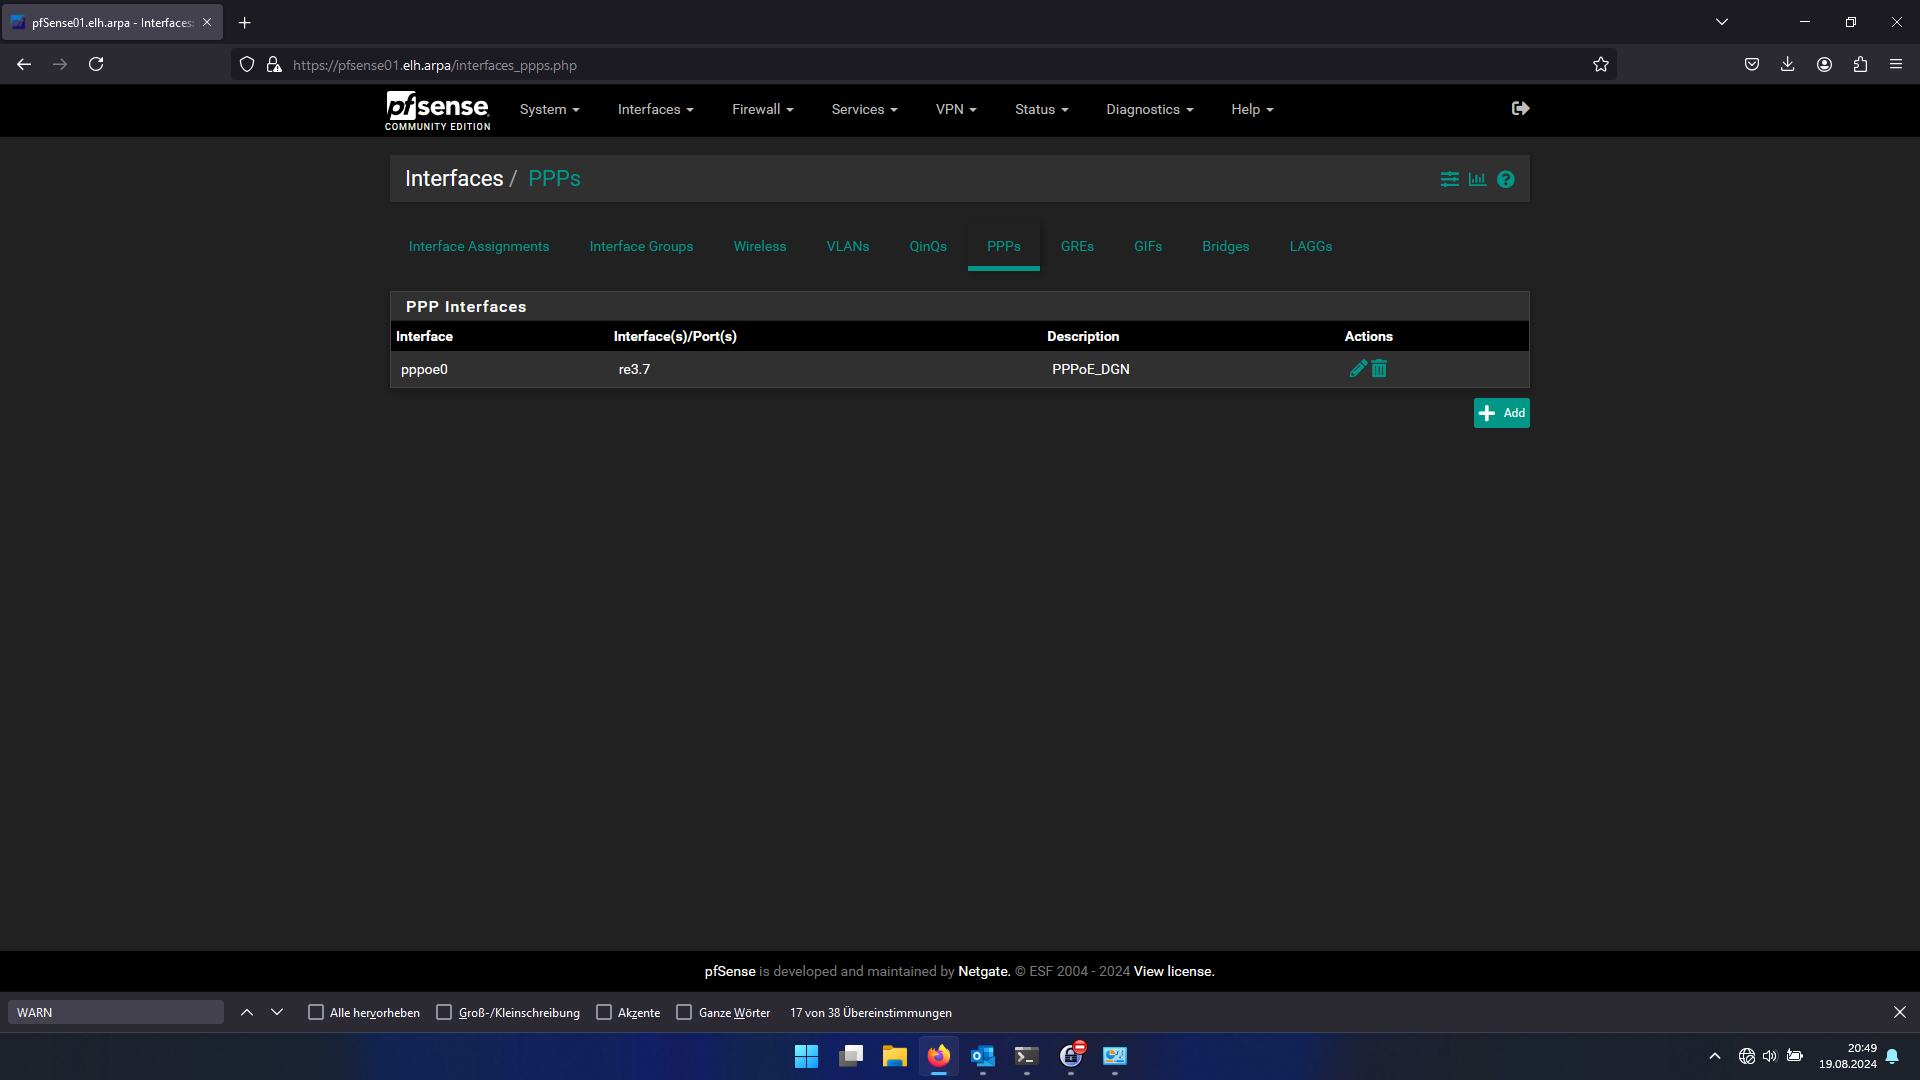Open the taskbar clock and date
1920x1080 pixels.
tap(1847, 1057)
